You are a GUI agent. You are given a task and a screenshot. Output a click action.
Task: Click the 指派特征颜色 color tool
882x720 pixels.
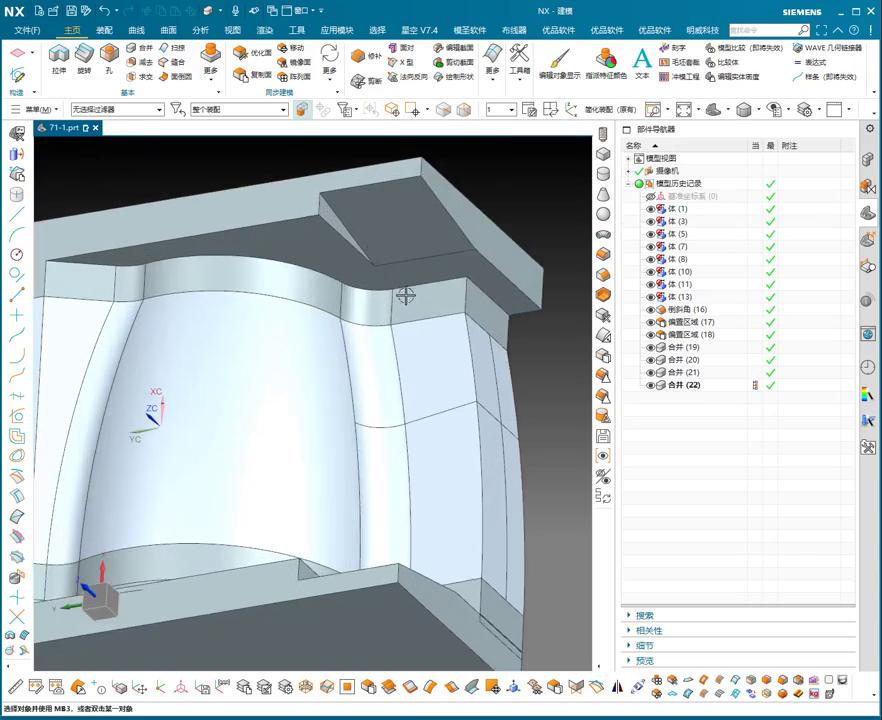[606, 58]
